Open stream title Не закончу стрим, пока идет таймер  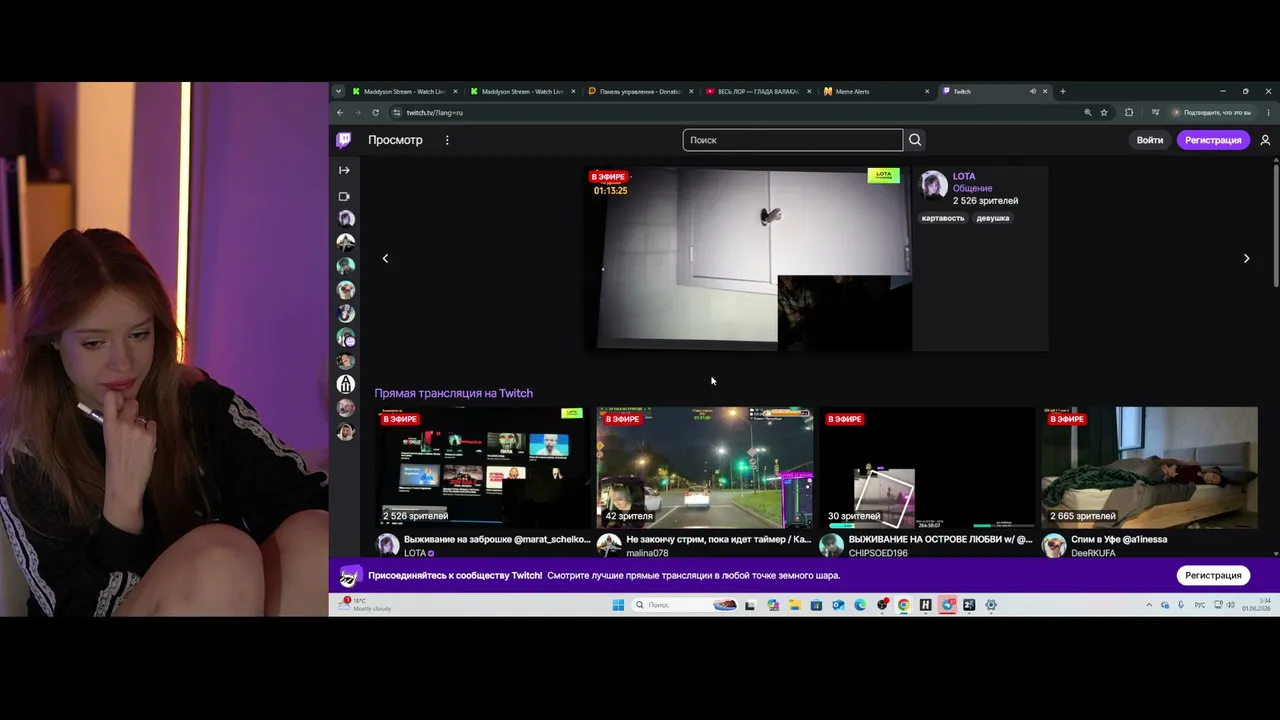(719, 539)
